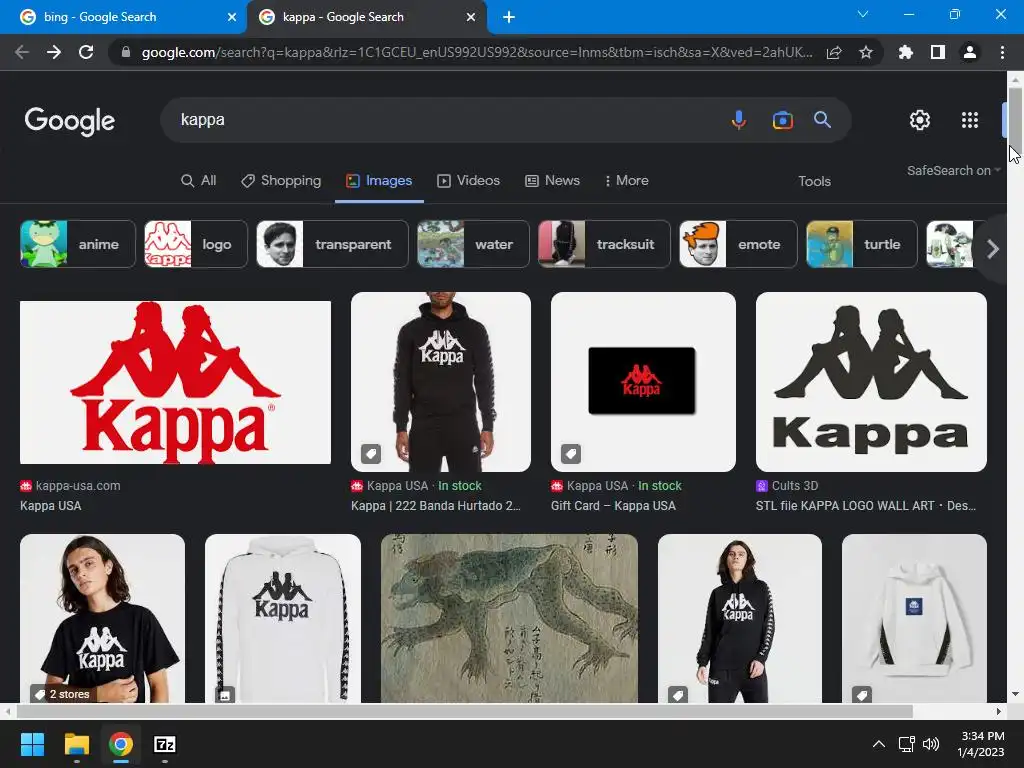Click the site security lock icon
Viewport: 1024px width, 768px height.
126,52
